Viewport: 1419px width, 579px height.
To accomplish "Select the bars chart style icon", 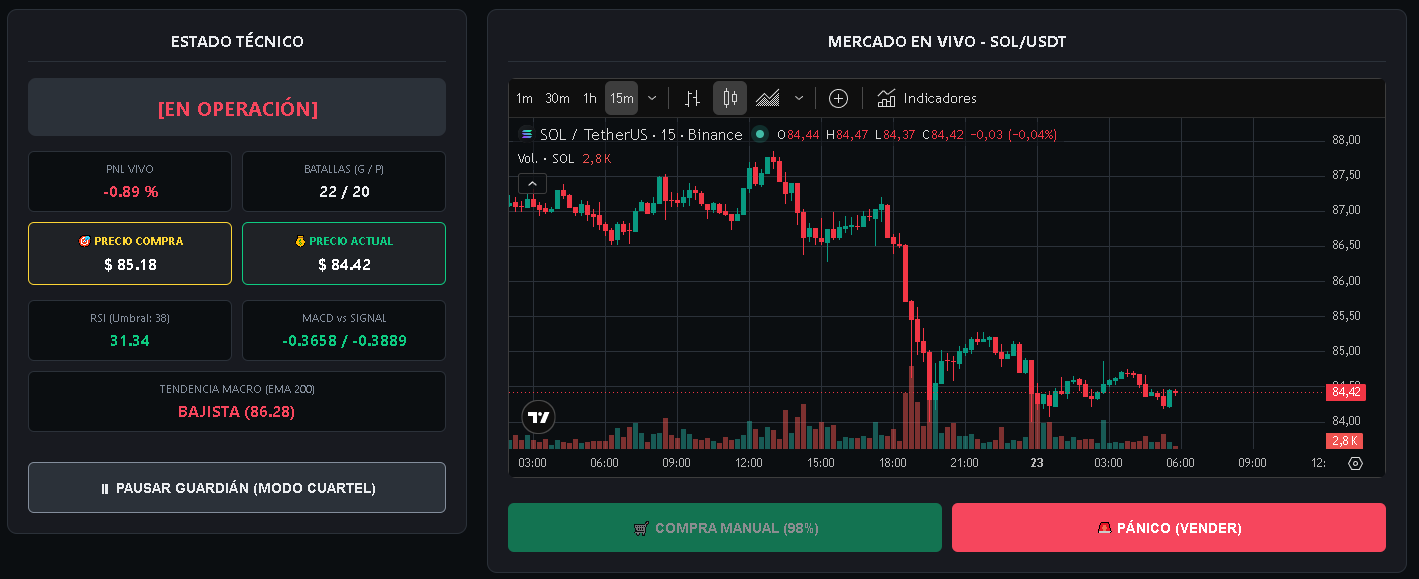I will 692,98.
